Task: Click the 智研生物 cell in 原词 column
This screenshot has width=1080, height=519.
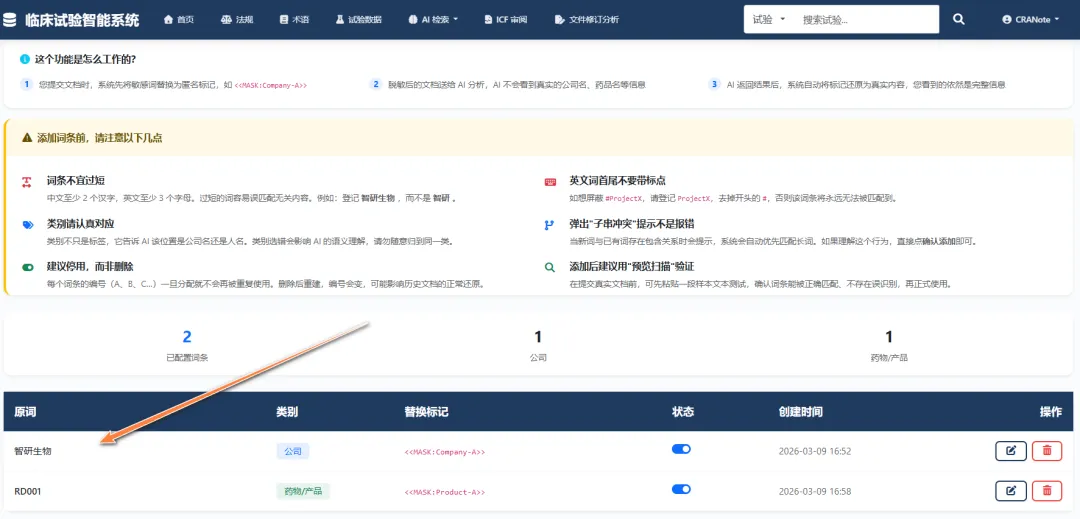Action: pyautogui.click(x=33, y=451)
